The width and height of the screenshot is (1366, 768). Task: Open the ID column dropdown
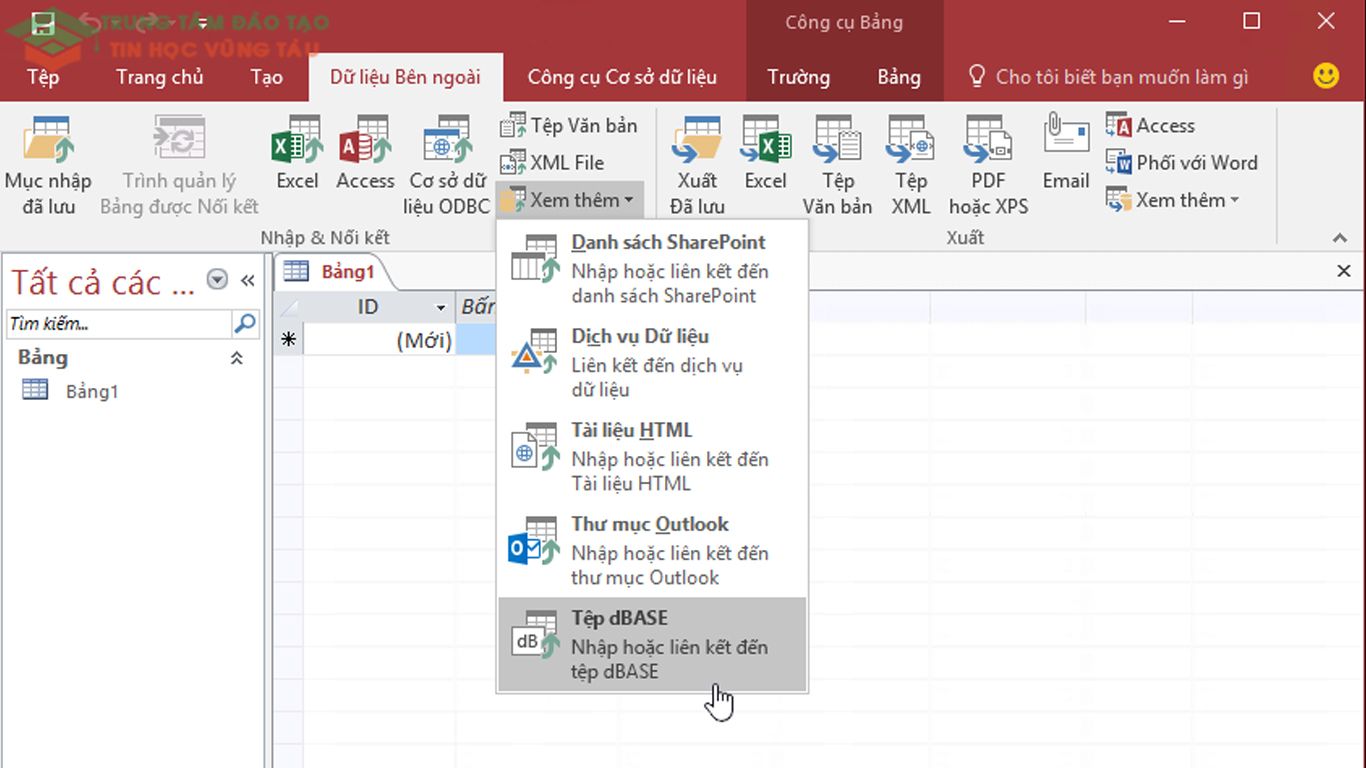438,306
